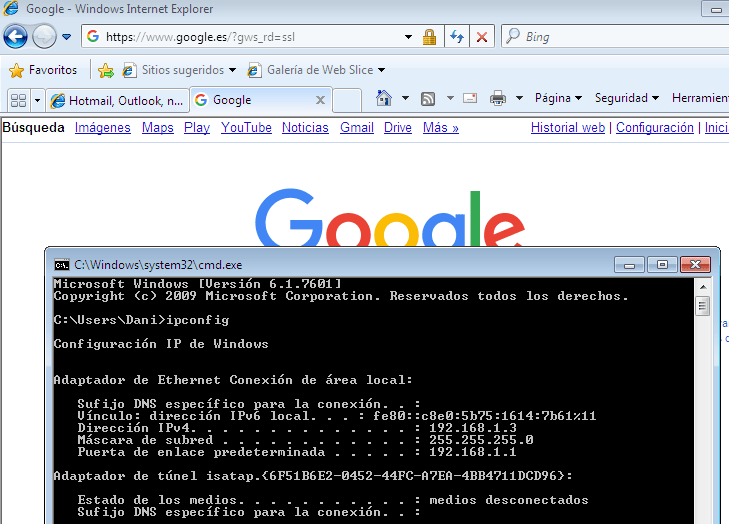Click the RSS feeds icon
729x524 pixels.
428,99
